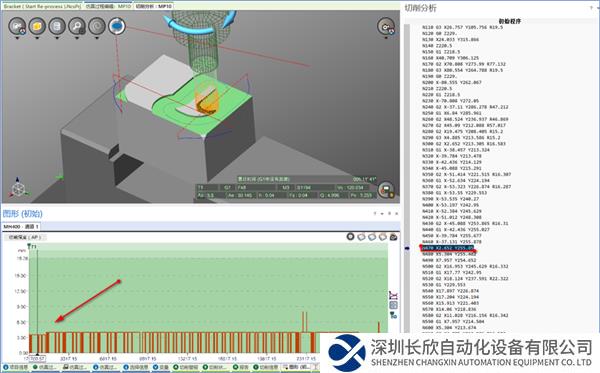Expand dropdown arrow under the yellow cube icon
Viewport: 600px width, 373px height.
point(37,38)
